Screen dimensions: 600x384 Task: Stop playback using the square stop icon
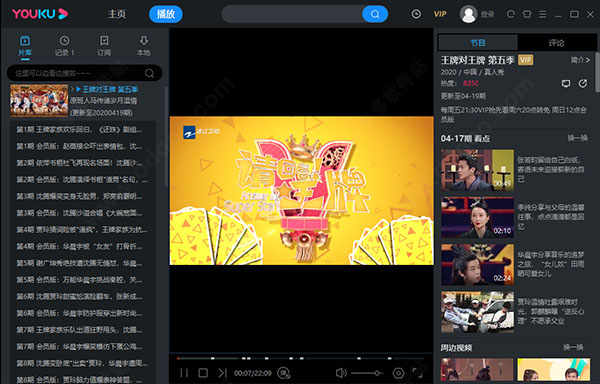(x=203, y=373)
